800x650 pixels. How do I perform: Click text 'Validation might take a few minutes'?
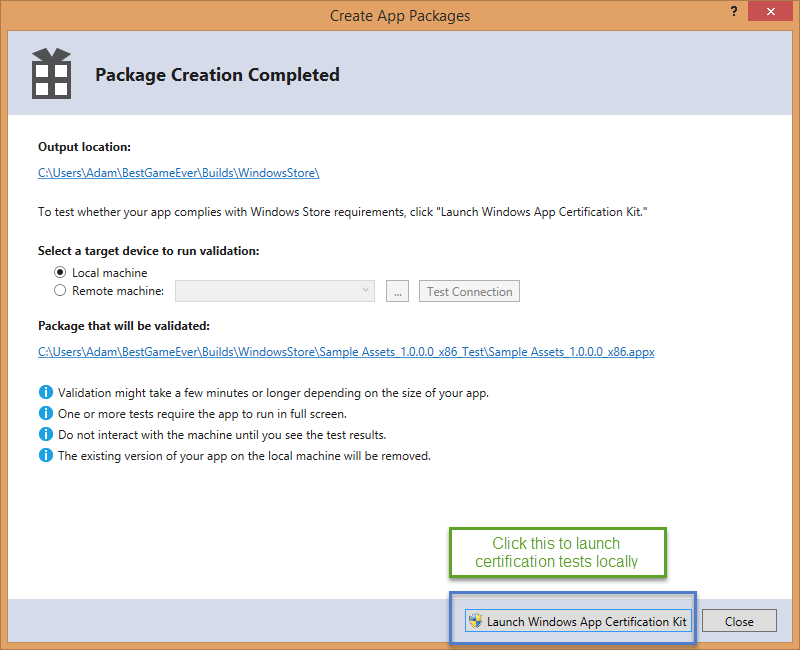pos(273,393)
